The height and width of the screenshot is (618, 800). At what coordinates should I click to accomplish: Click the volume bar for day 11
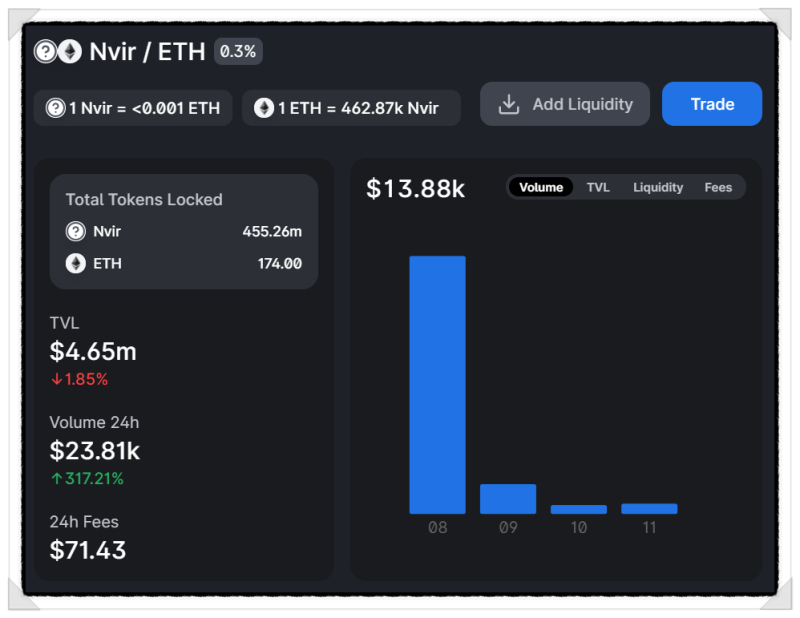[649, 508]
